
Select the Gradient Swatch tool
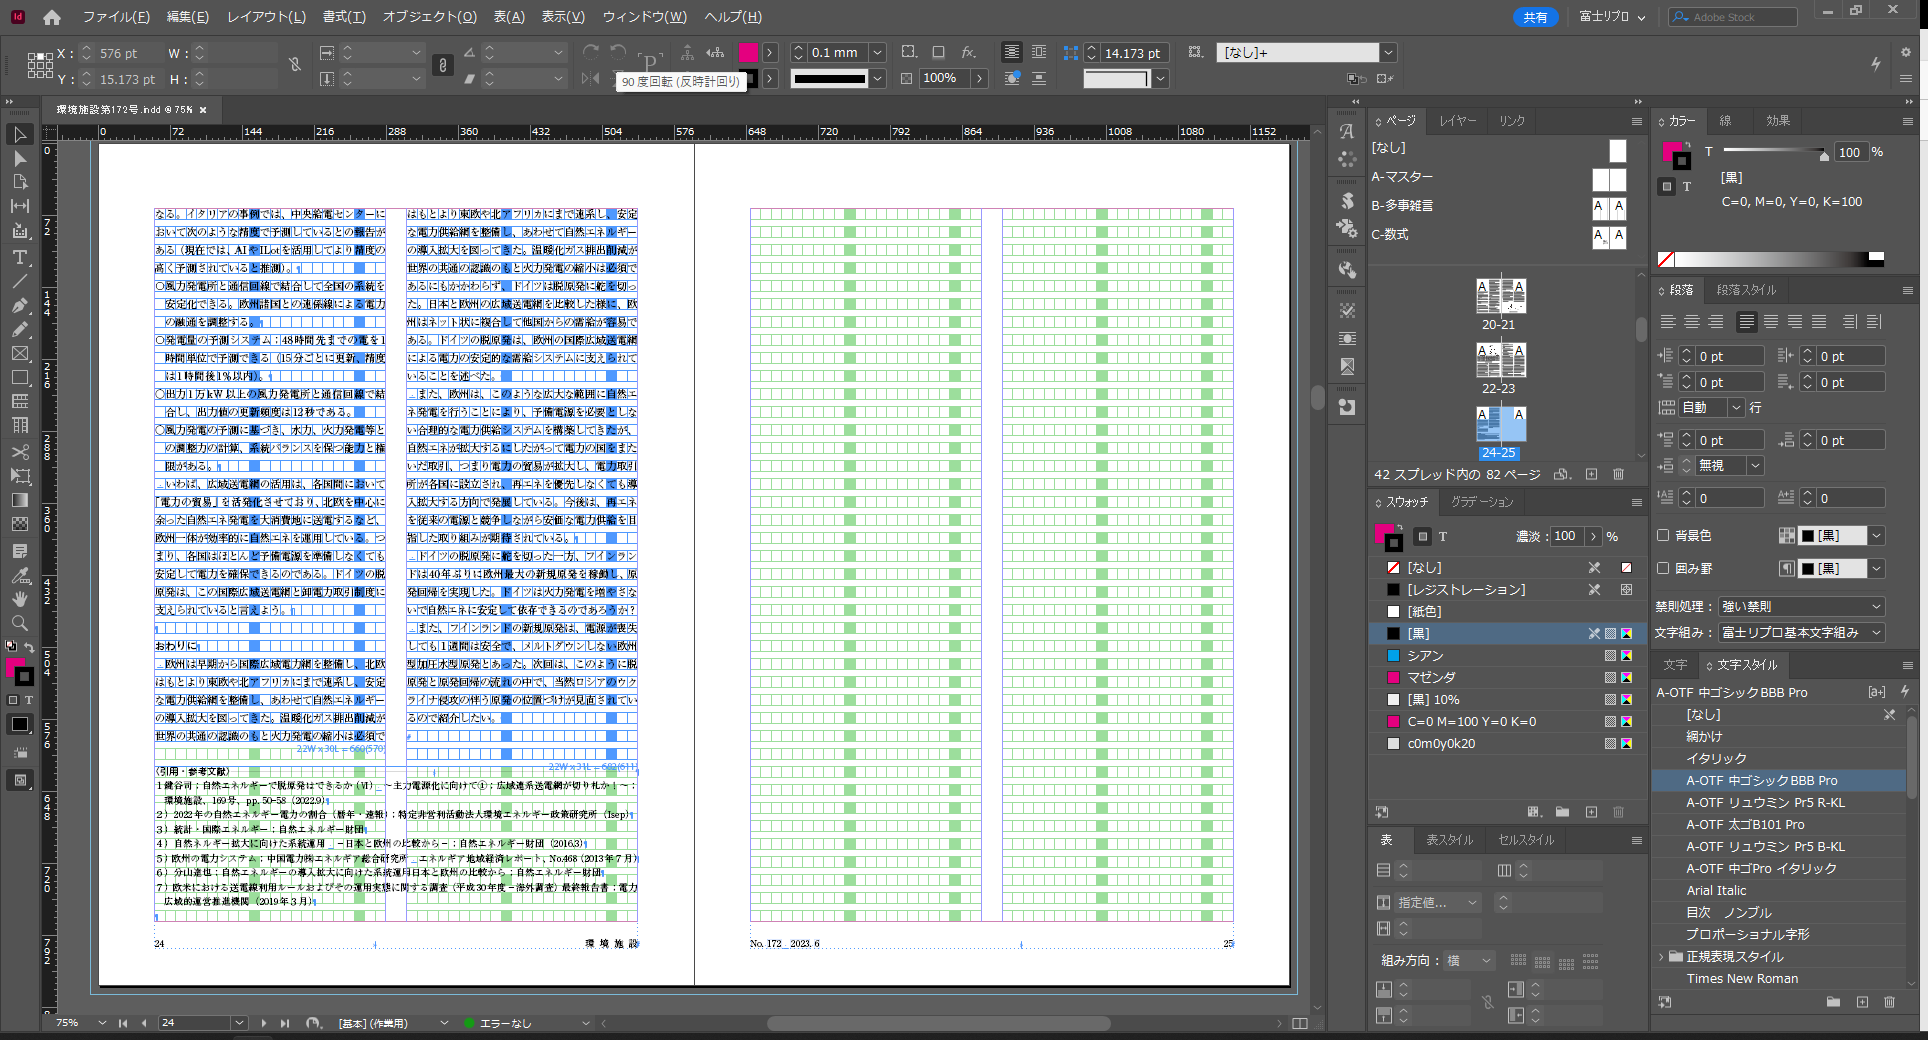tap(20, 500)
